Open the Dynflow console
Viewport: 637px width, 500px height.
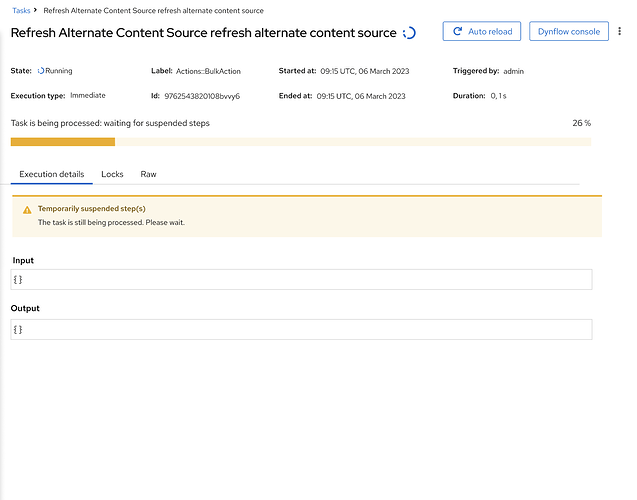tap(568, 32)
